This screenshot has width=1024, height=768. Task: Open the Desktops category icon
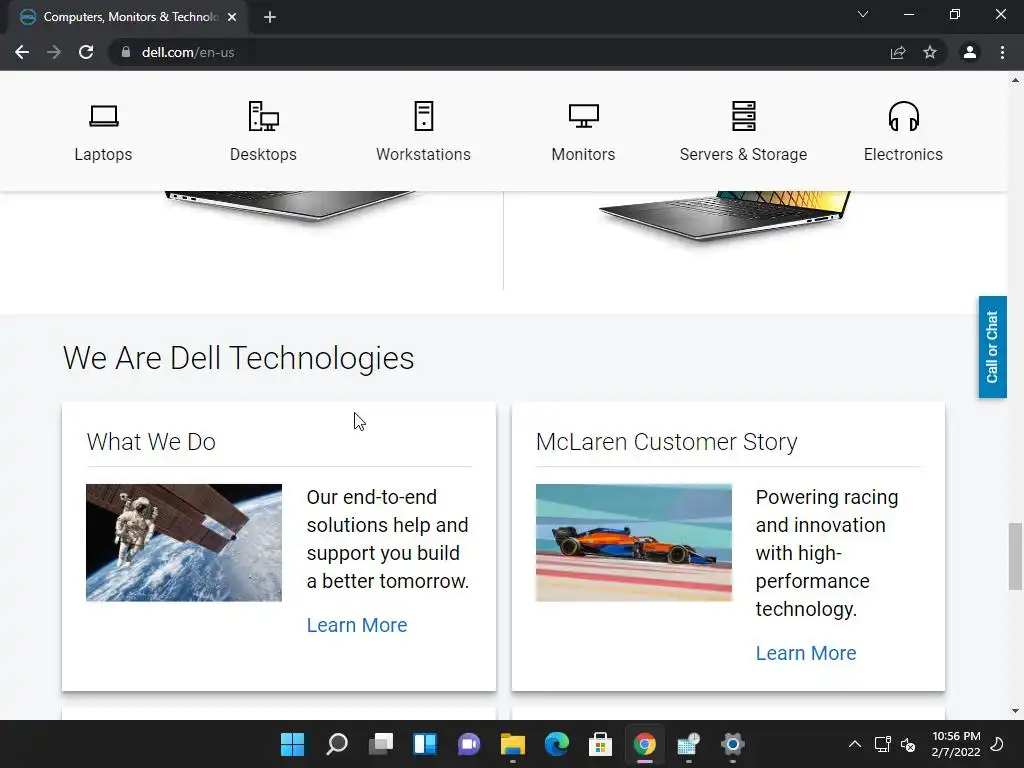pos(263,116)
